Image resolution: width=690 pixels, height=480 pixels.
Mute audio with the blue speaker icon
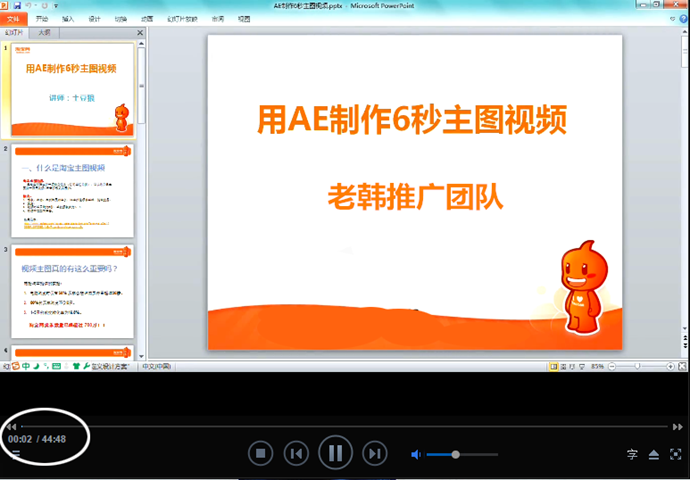point(416,454)
